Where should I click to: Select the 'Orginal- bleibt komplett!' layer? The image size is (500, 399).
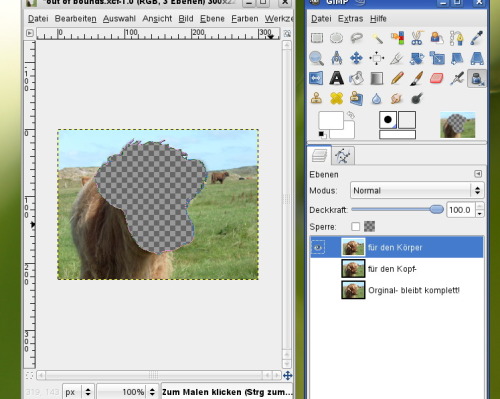click(x=396, y=290)
